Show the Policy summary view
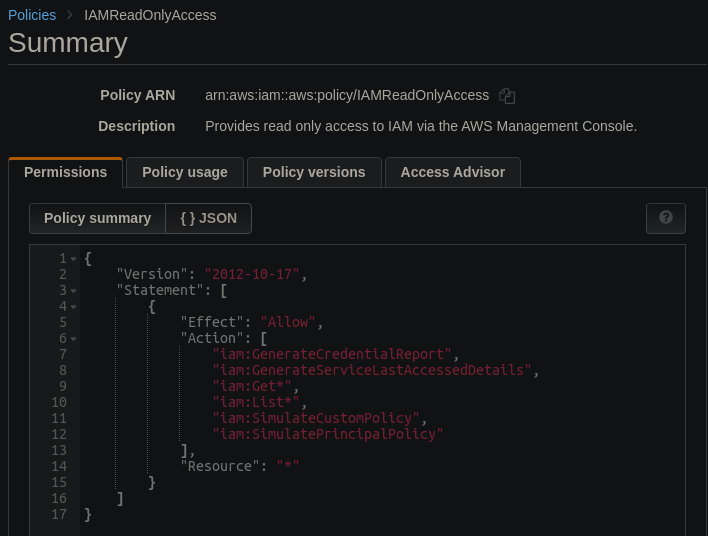Screen dimensions: 708x536 pyautogui.click(x=98, y=218)
